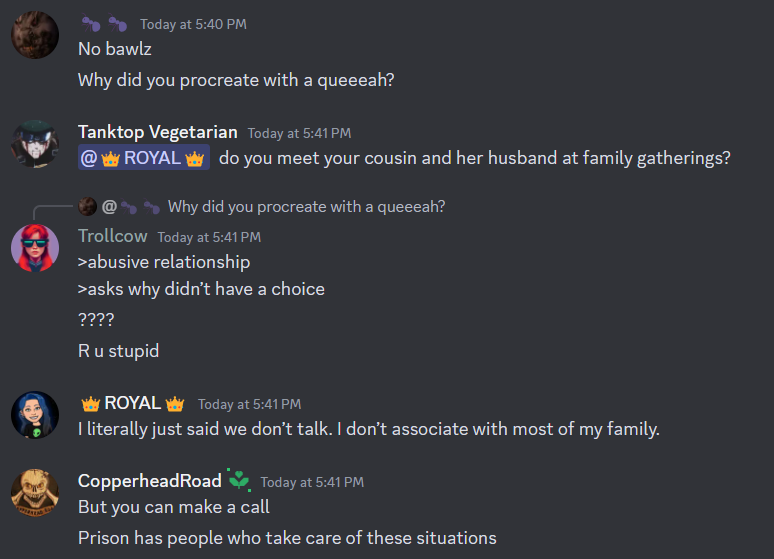Screen dimensions: 774x559
Task: Select the "R u stupid" message
Action: 118,351
